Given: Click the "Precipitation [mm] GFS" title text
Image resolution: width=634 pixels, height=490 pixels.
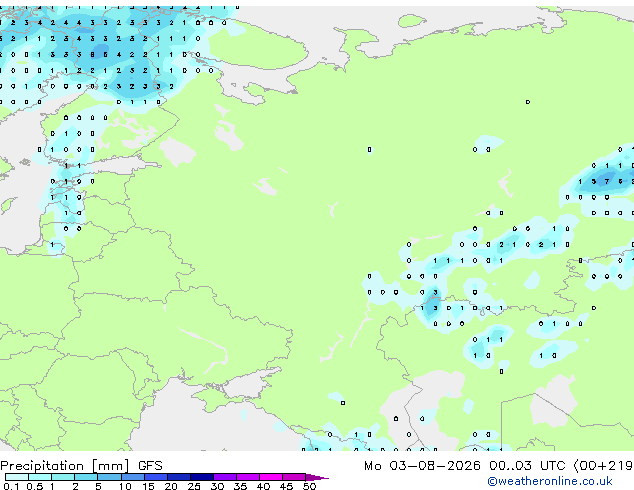Looking at the screenshot, I should pos(81,466).
